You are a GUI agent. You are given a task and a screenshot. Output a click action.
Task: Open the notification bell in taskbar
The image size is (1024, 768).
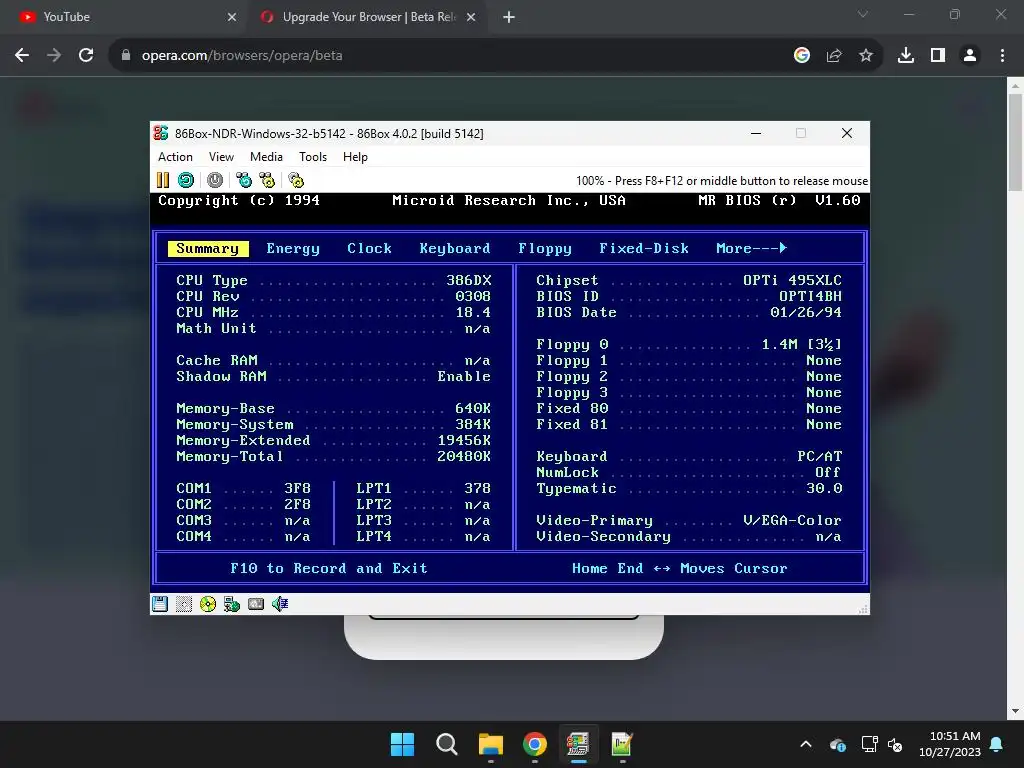[997, 744]
